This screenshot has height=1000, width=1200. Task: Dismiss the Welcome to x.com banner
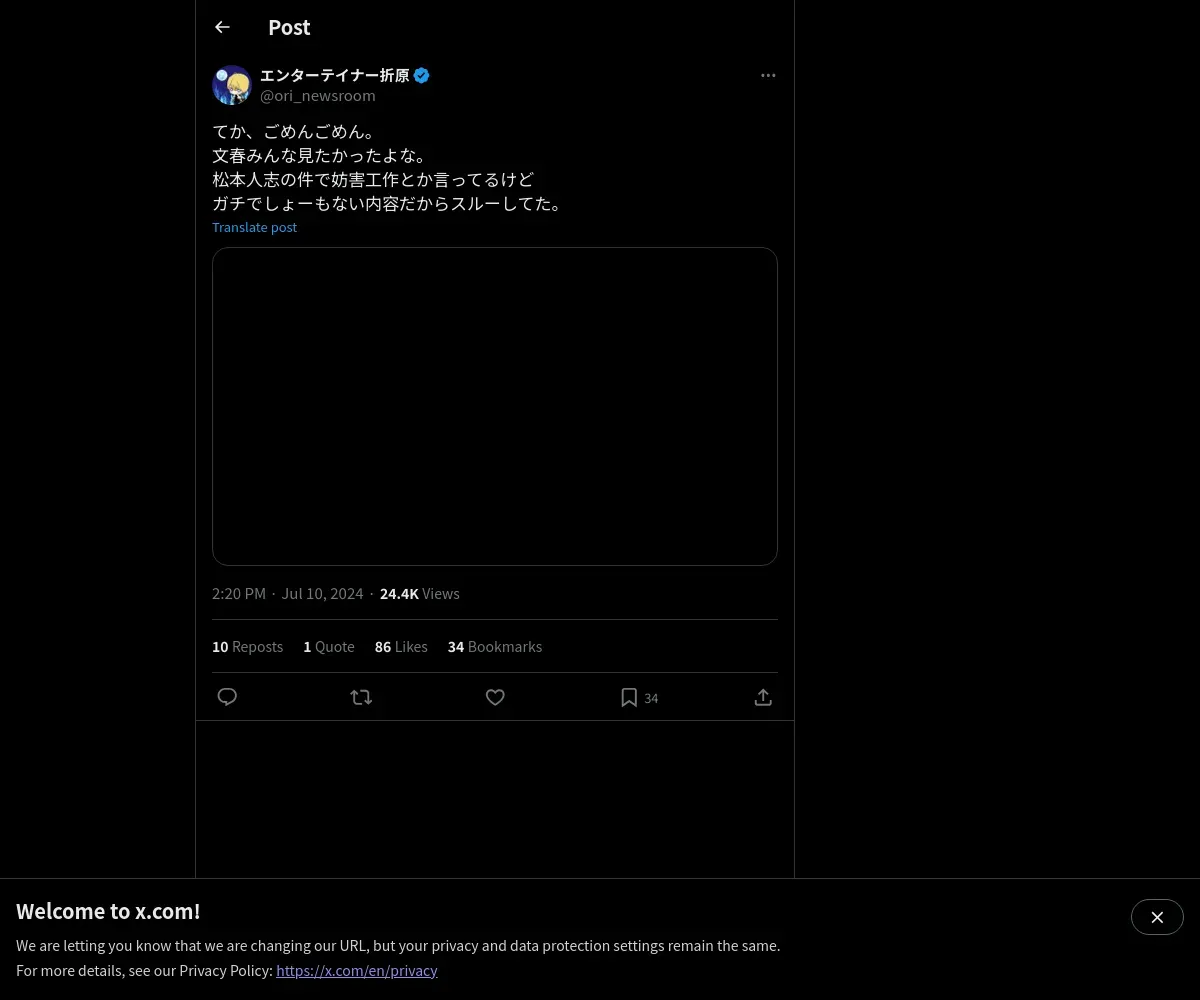click(1157, 917)
